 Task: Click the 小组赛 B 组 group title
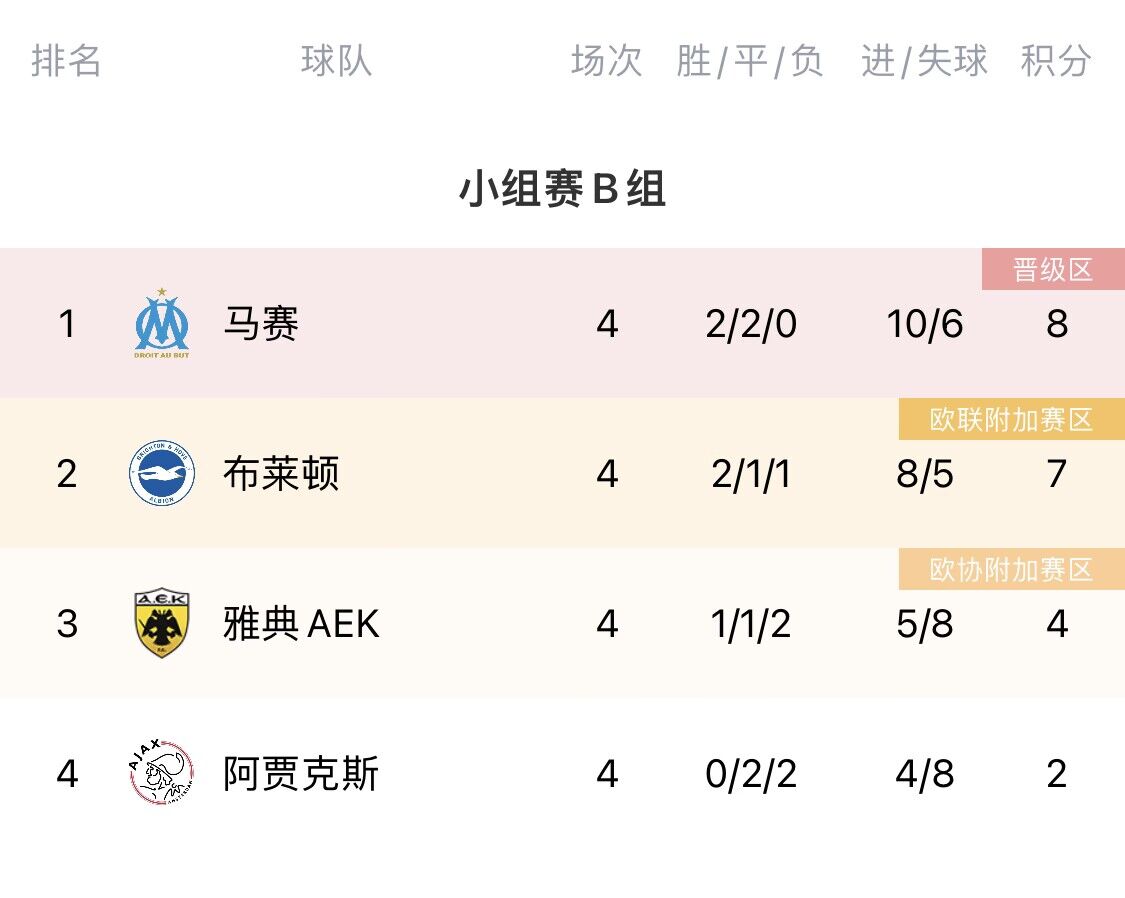pyautogui.click(x=562, y=189)
